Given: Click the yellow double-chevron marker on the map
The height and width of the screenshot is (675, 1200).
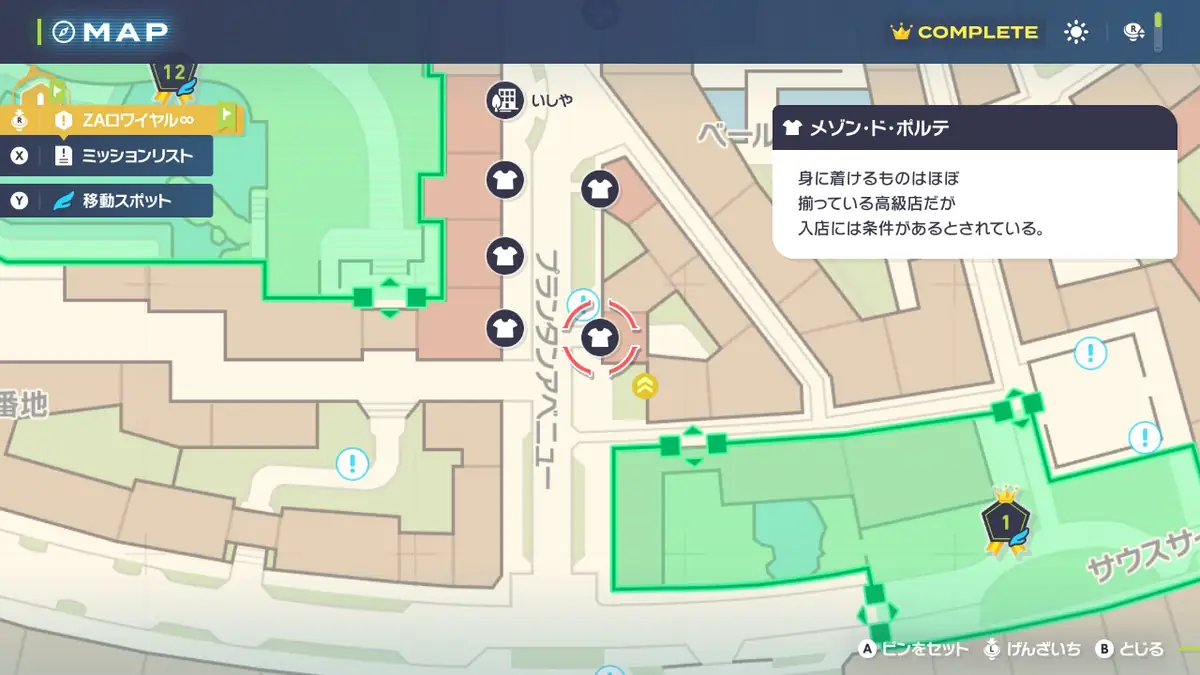Looking at the screenshot, I should pos(646,386).
